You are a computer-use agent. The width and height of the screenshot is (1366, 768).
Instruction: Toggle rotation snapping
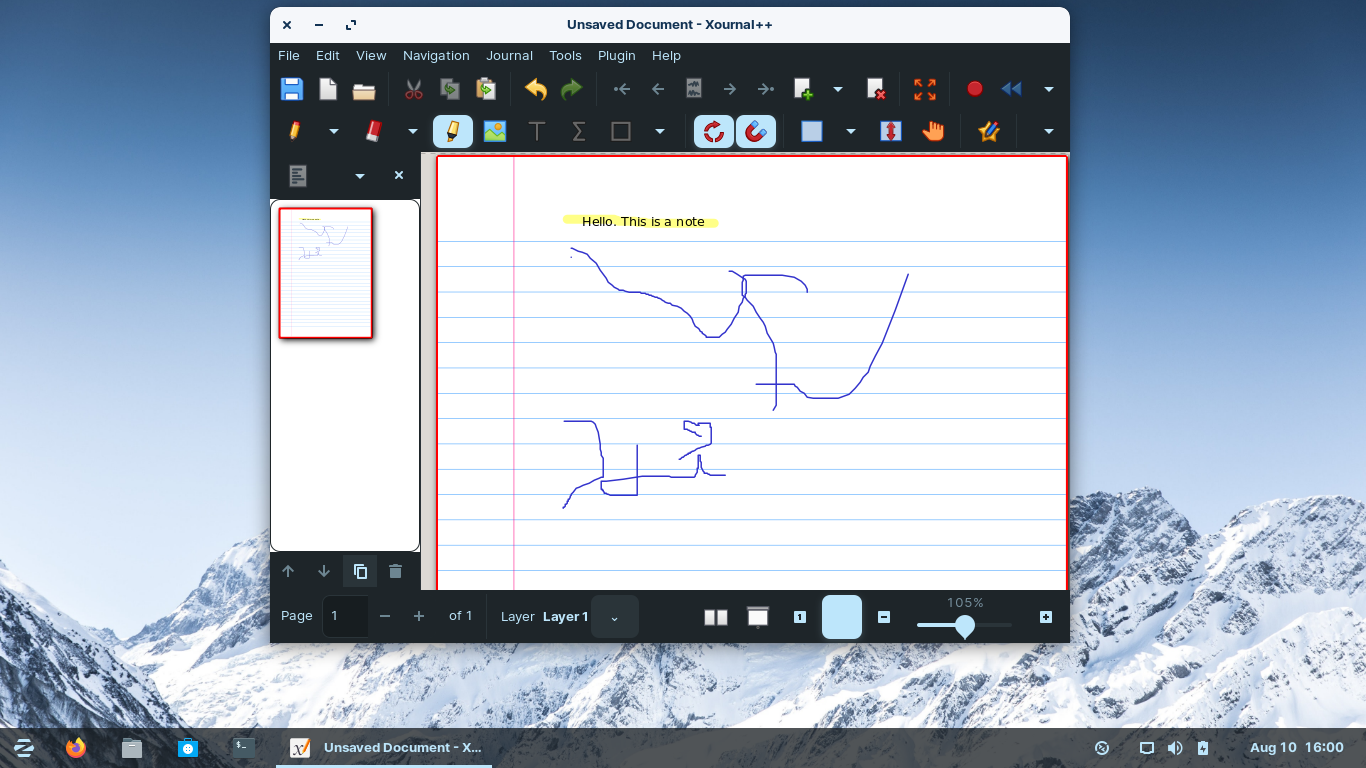click(x=714, y=131)
